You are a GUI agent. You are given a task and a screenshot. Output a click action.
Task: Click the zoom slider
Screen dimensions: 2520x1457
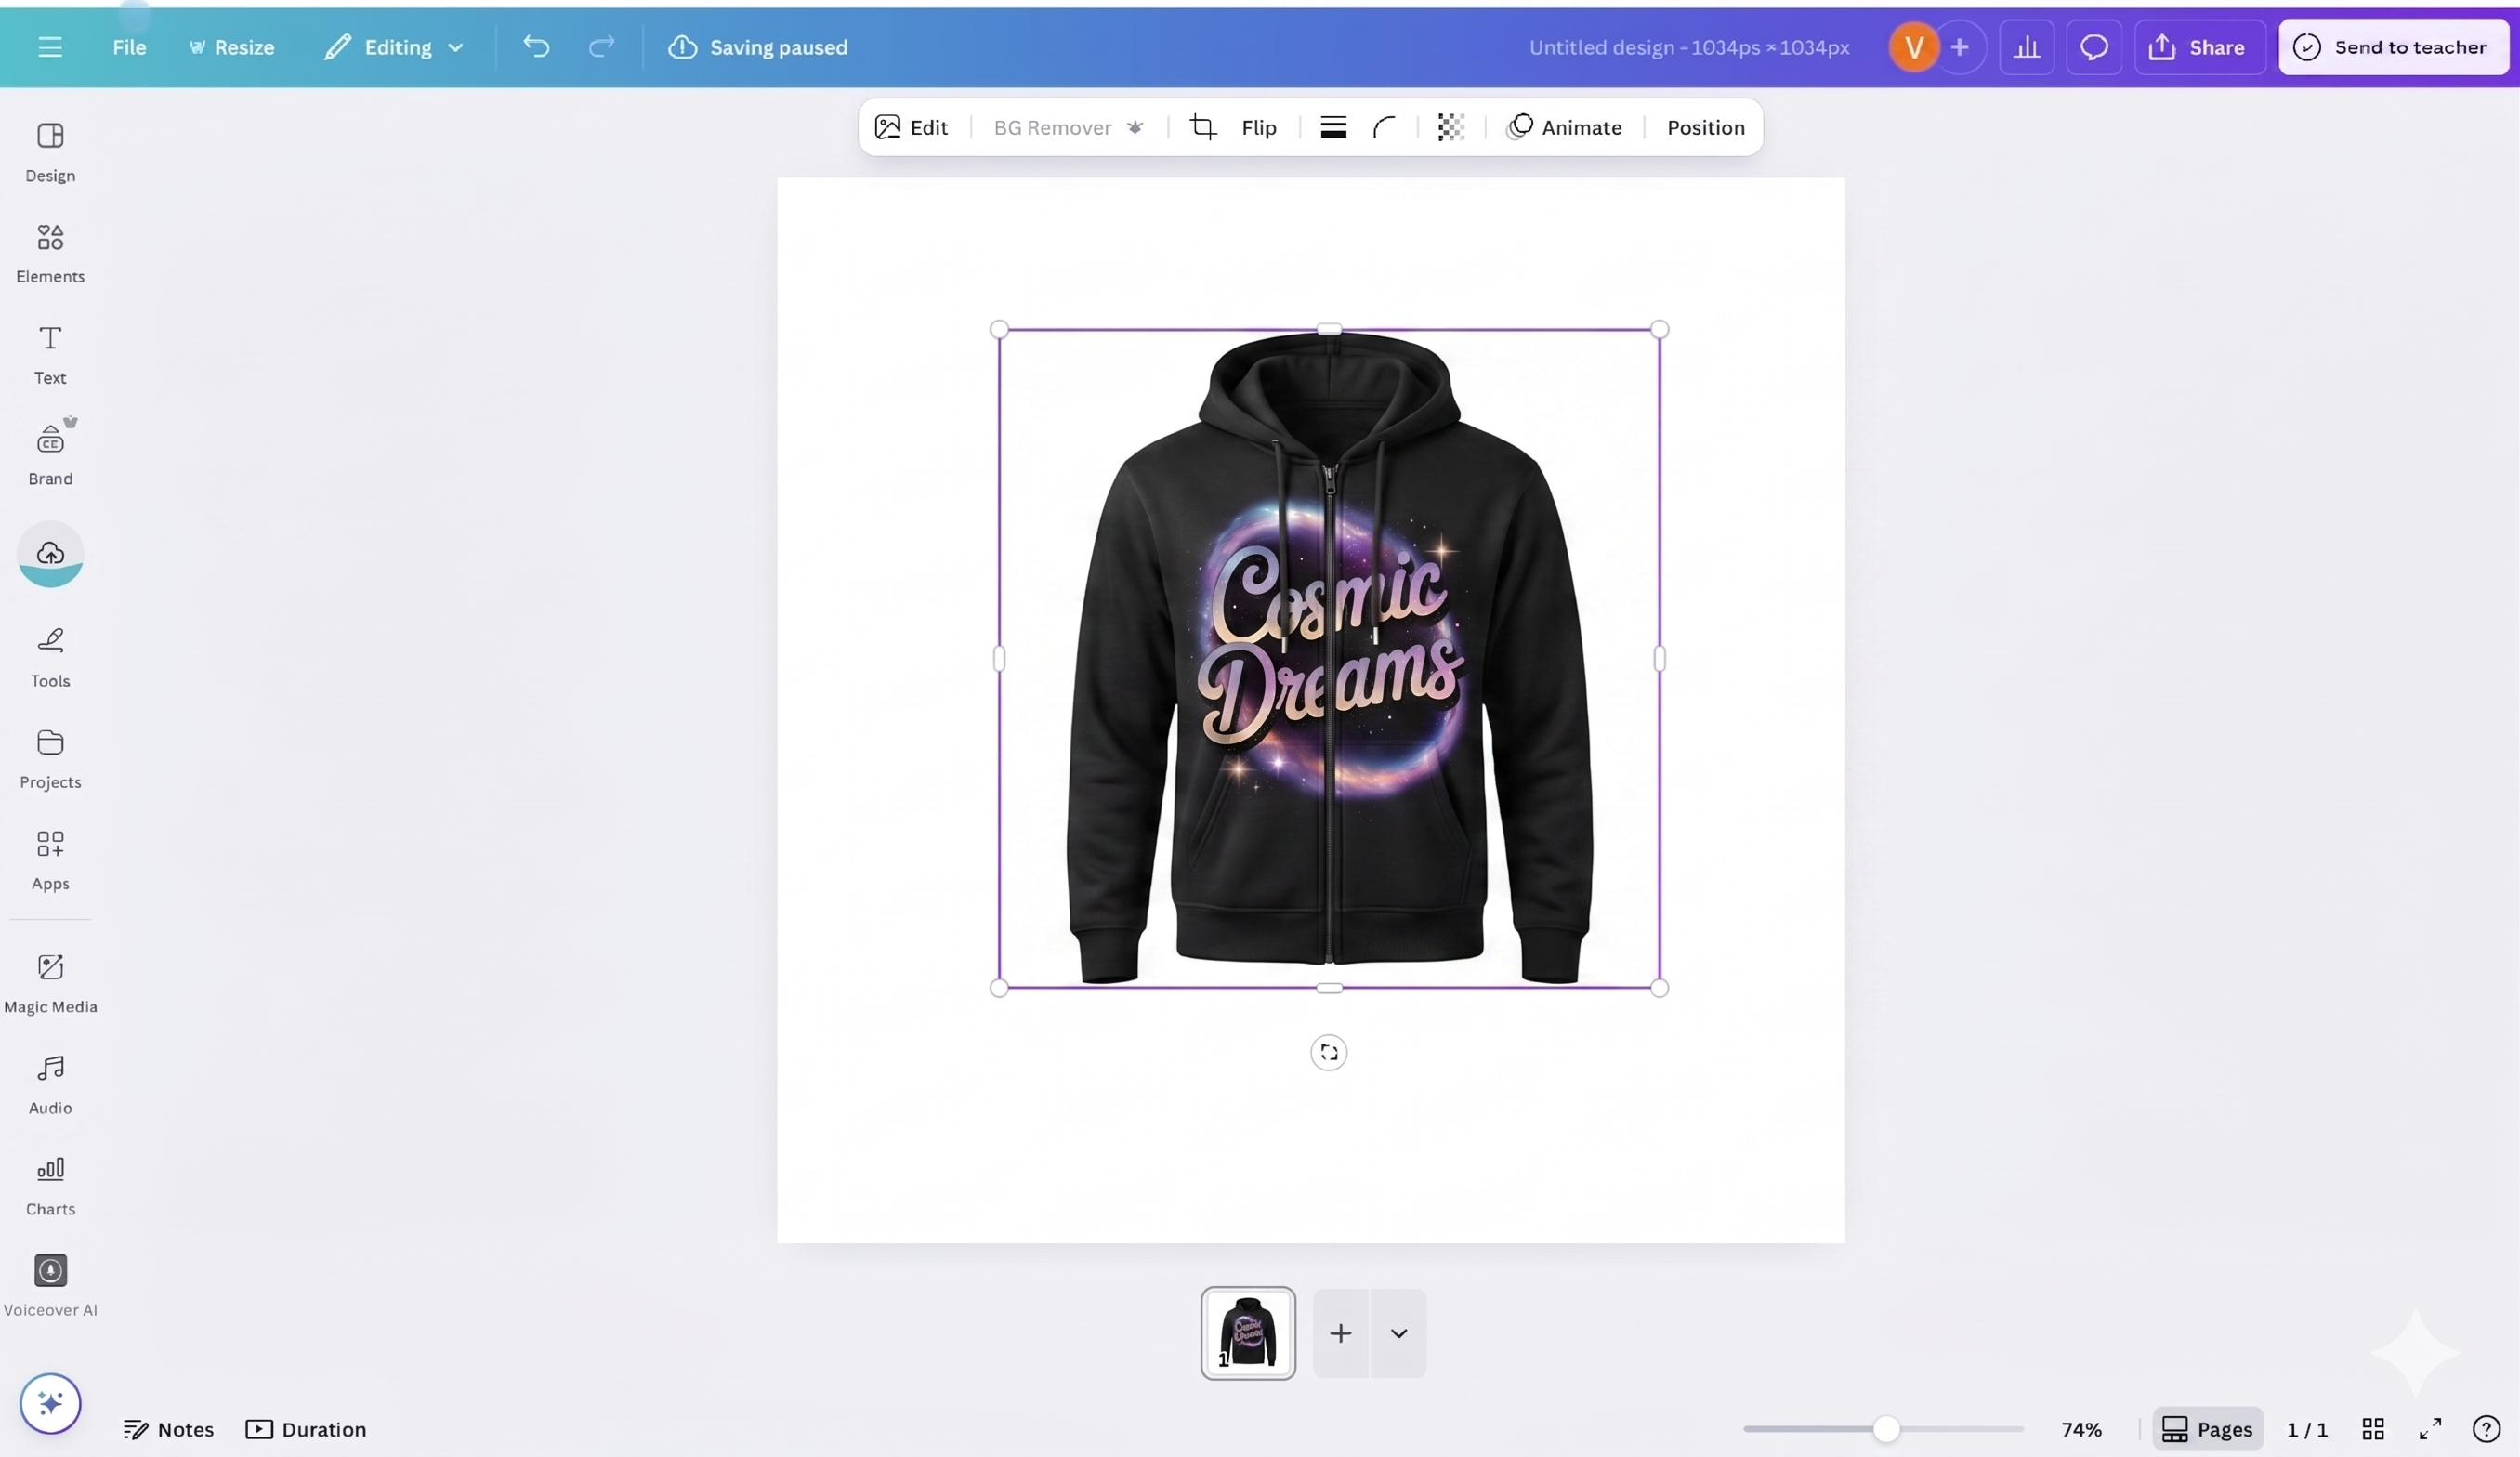1883,1429
